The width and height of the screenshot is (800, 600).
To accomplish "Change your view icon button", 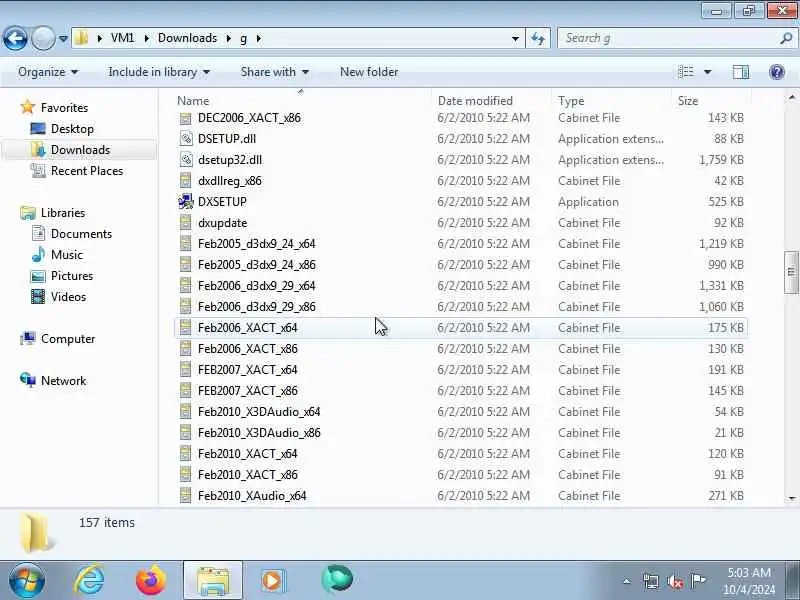I will pyautogui.click(x=686, y=72).
